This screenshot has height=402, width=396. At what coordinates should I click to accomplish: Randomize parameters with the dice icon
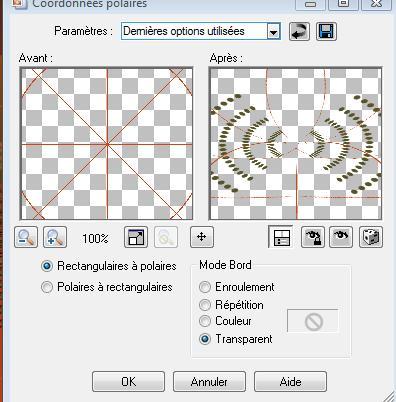tap(371, 237)
